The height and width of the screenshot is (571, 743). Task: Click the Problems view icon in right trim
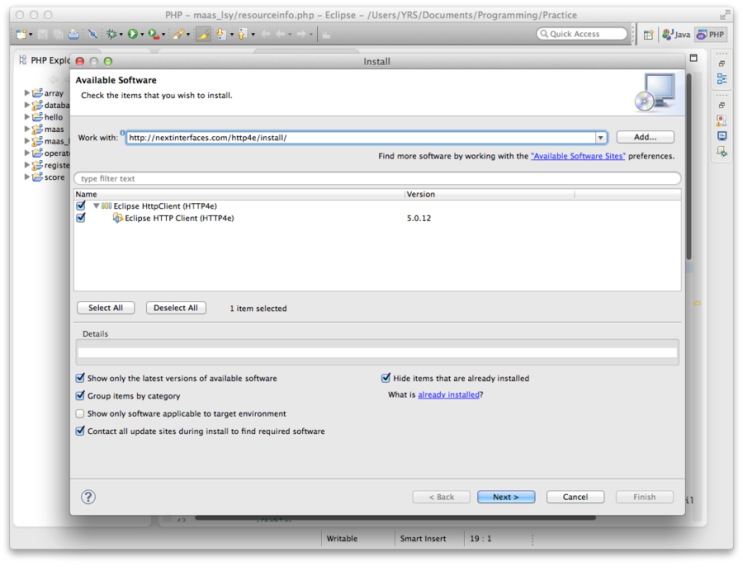[x=722, y=120]
